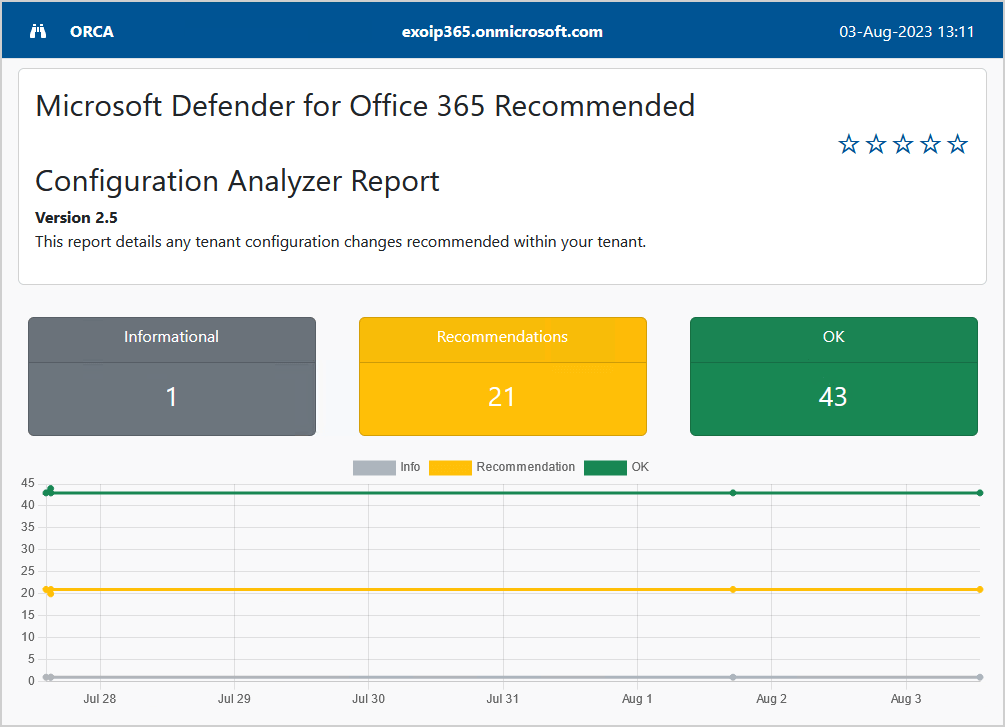1005x727 pixels.
Task: Select the fourth star in the rating
Action: click(x=930, y=145)
